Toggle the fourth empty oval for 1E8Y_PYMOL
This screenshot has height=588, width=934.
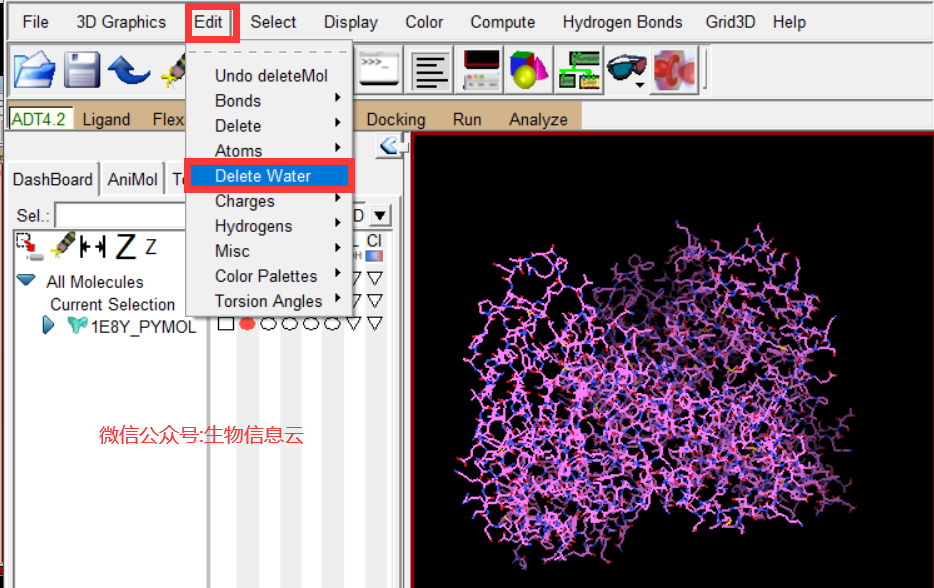(332, 324)
